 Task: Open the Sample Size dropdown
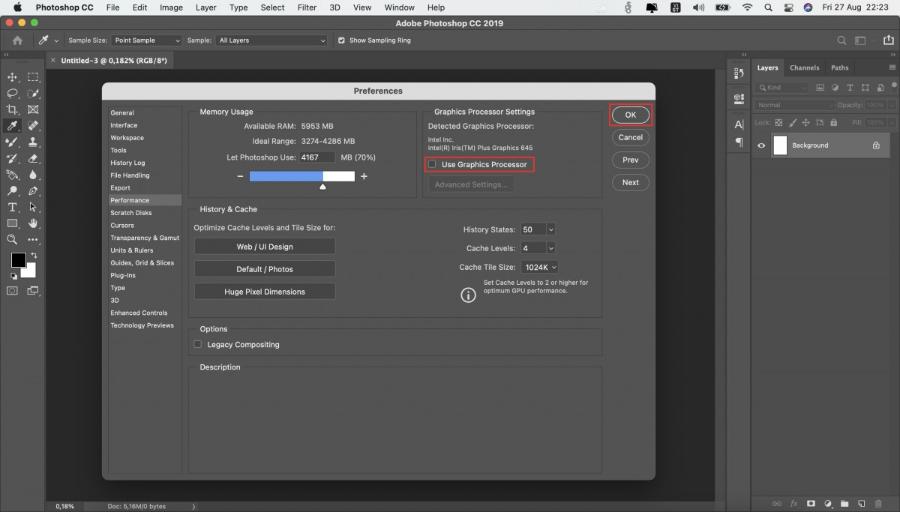point(146,40)
